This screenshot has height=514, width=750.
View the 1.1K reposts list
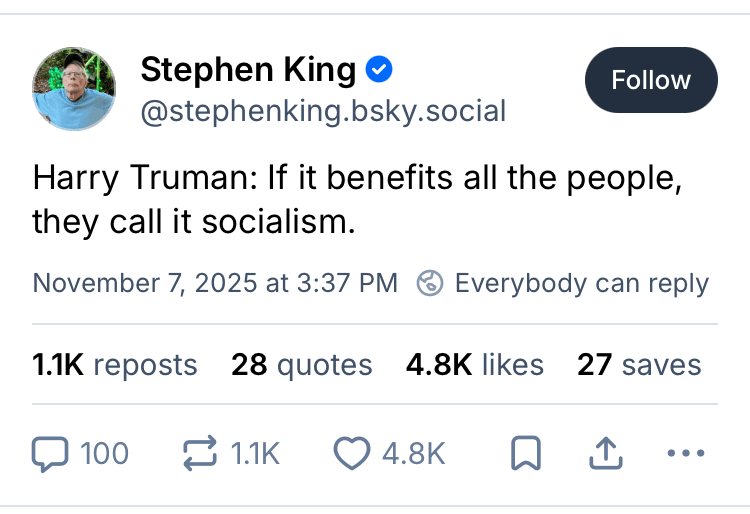[115, 365]
